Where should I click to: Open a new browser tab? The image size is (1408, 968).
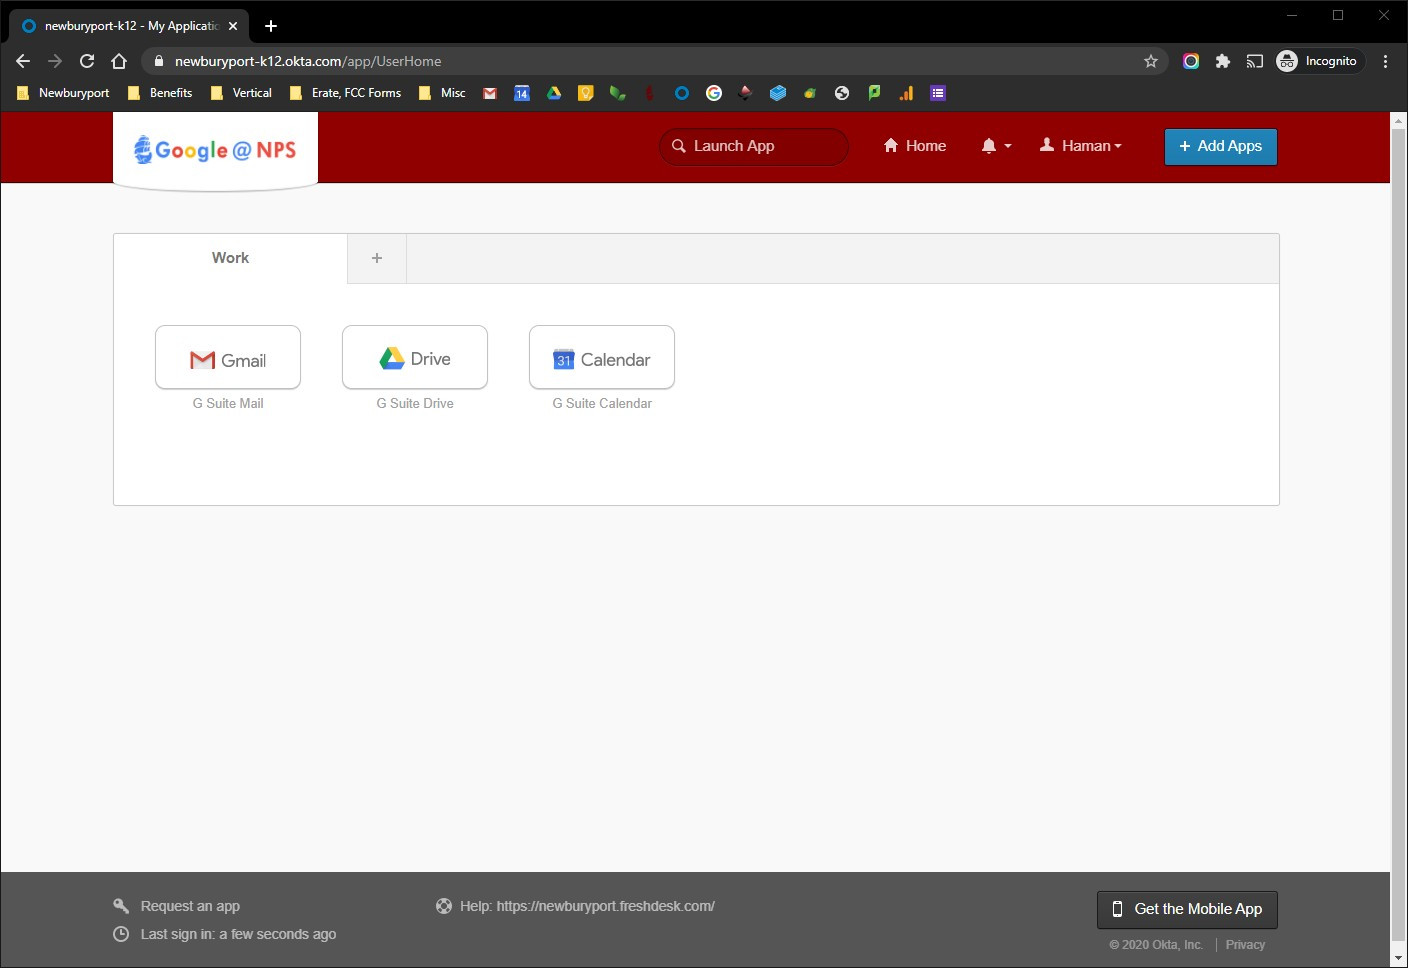point(271,26)
